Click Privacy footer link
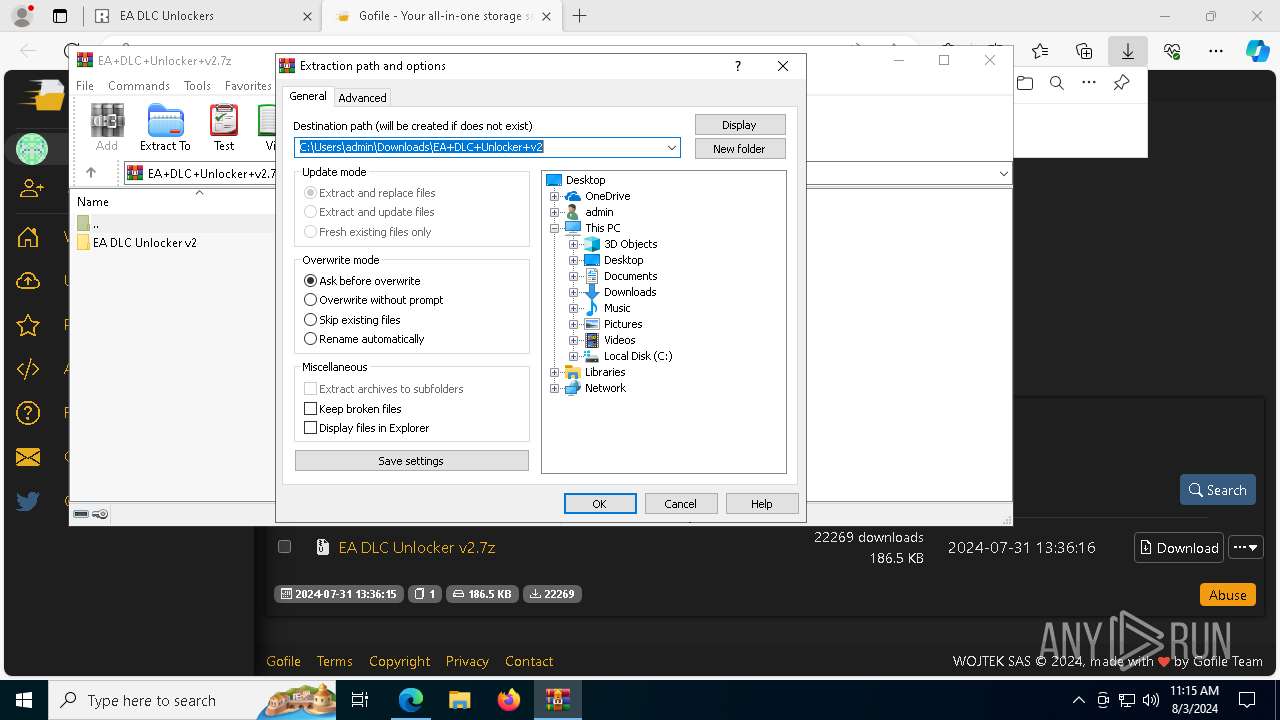 (467, 661)
